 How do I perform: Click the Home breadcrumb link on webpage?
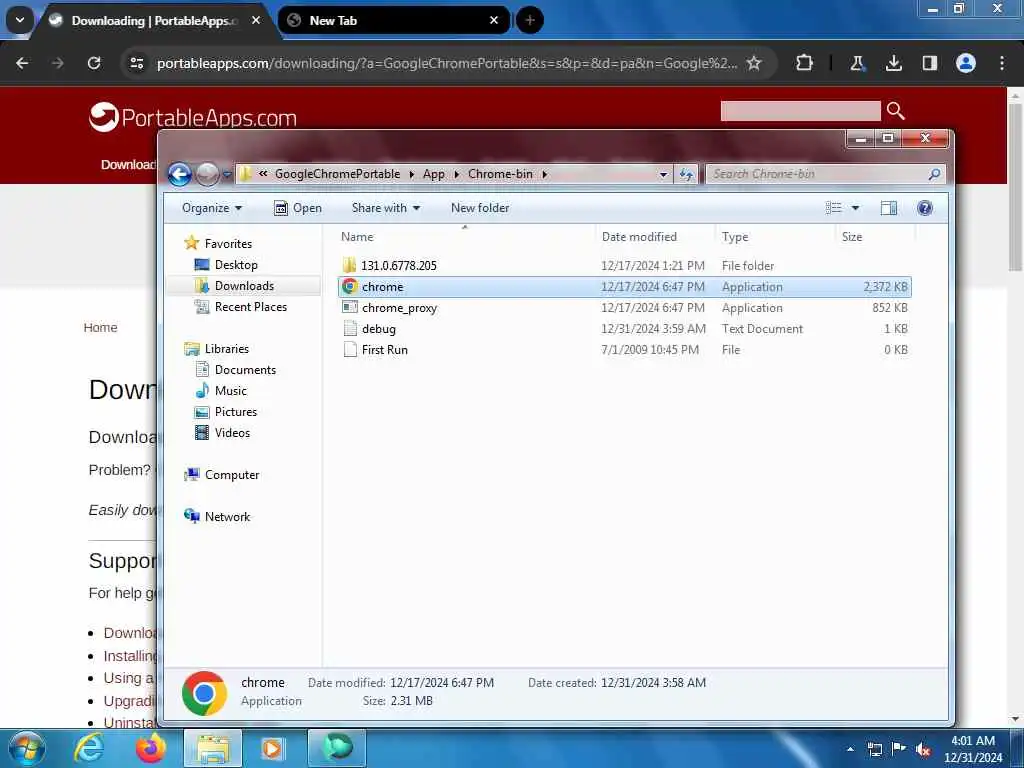point(100,328)
